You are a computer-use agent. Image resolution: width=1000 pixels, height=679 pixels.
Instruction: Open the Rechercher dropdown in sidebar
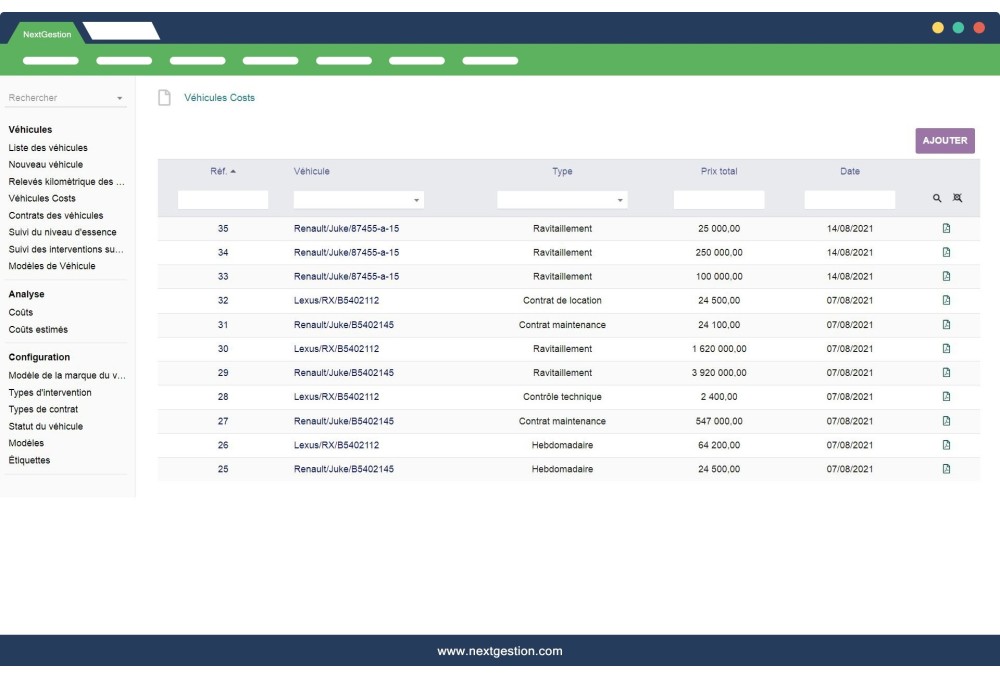click(x=120, y=99)
